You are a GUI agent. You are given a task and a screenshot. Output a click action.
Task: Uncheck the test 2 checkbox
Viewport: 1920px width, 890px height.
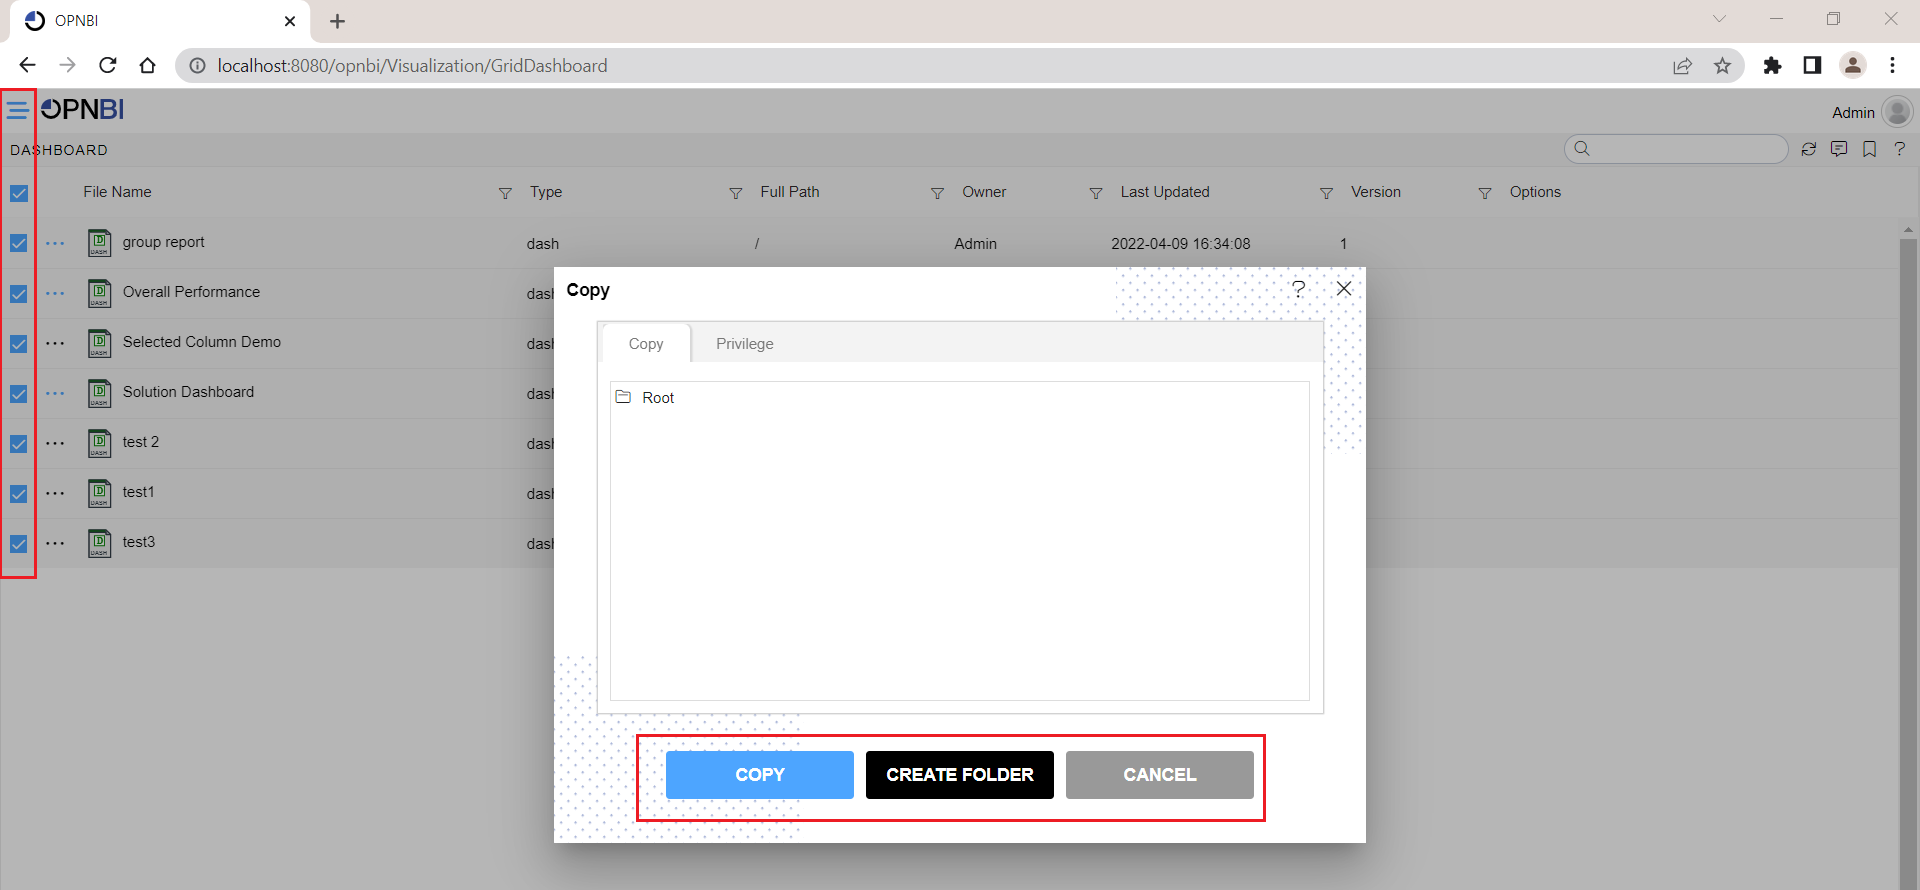[19, 443]
